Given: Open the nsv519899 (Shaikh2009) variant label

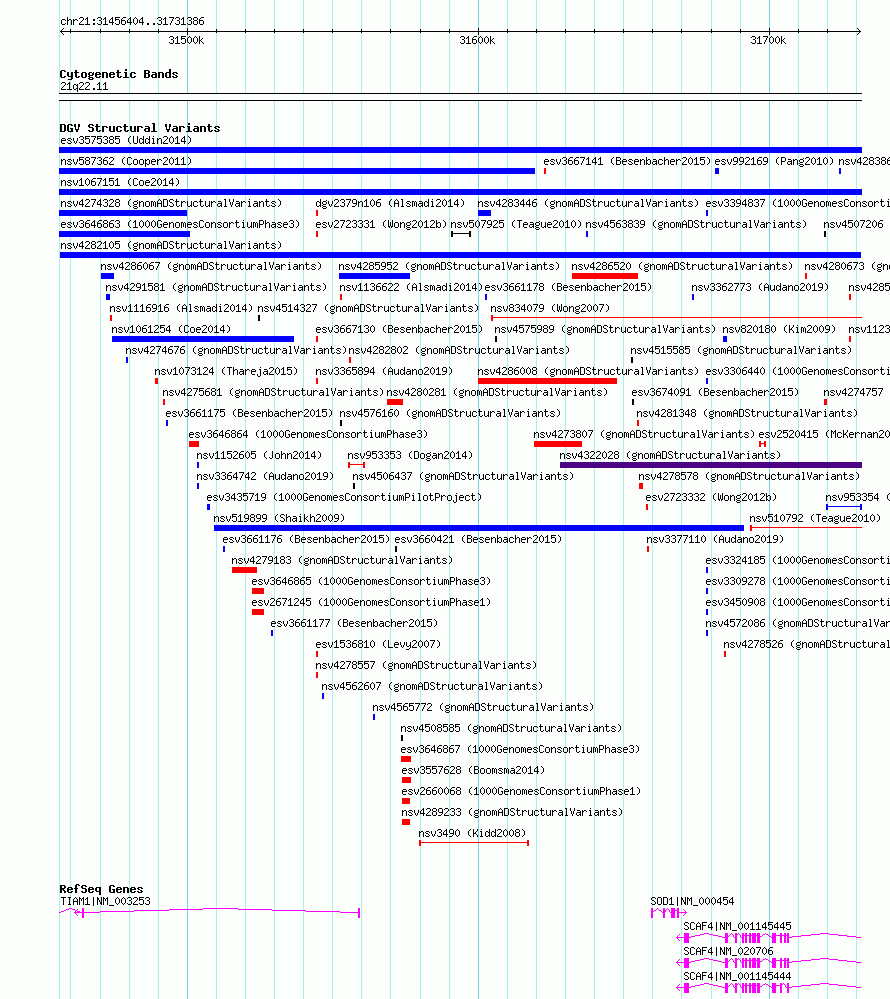Looking at the screenshot, I should coord(279,518).
